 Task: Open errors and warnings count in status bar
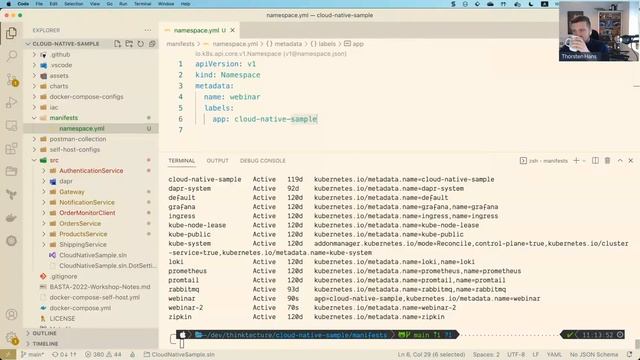(103, 354)
